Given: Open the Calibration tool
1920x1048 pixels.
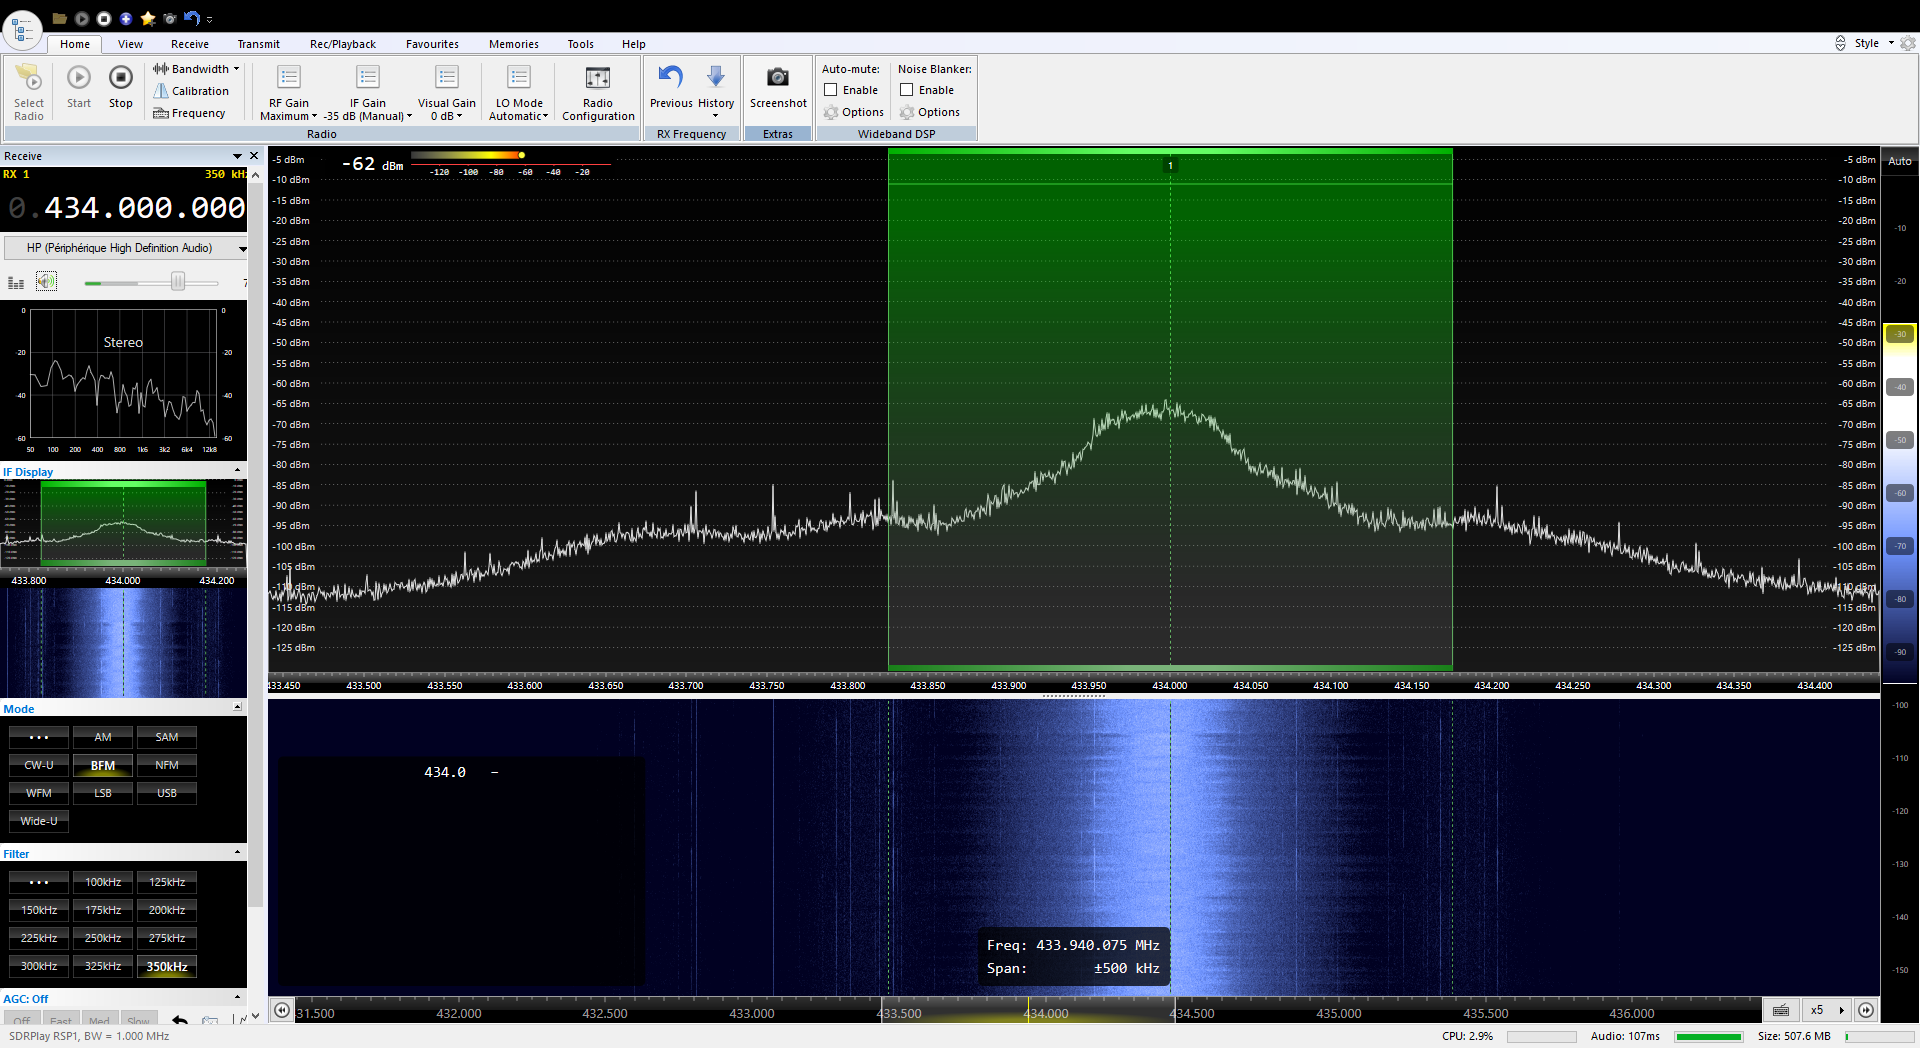Looking at the screenshot, I should pyautogui.click(x=191, y=91).
